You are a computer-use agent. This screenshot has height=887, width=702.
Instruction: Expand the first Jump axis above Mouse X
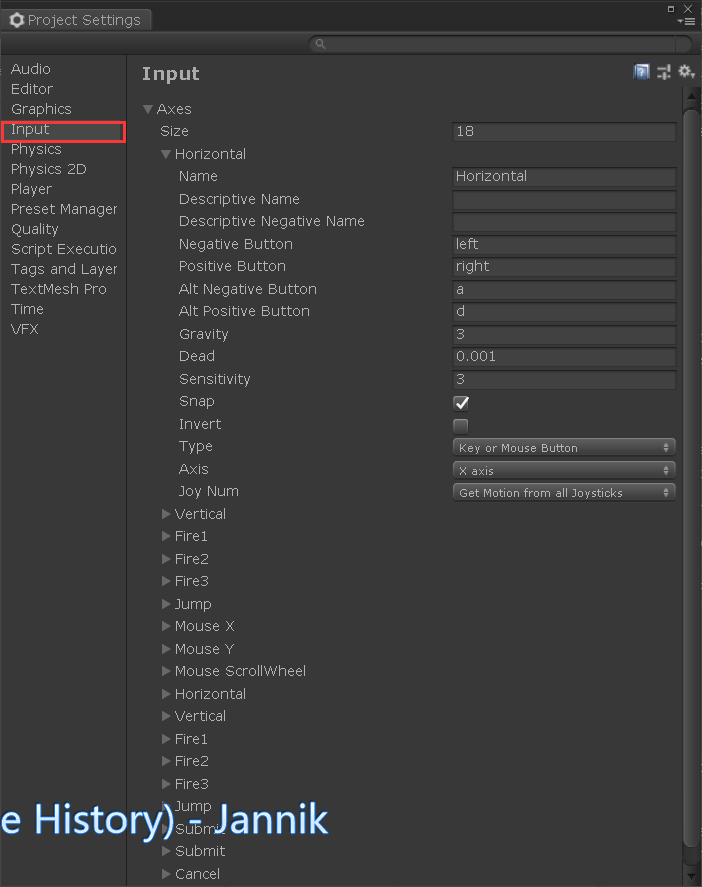point(166,604)
